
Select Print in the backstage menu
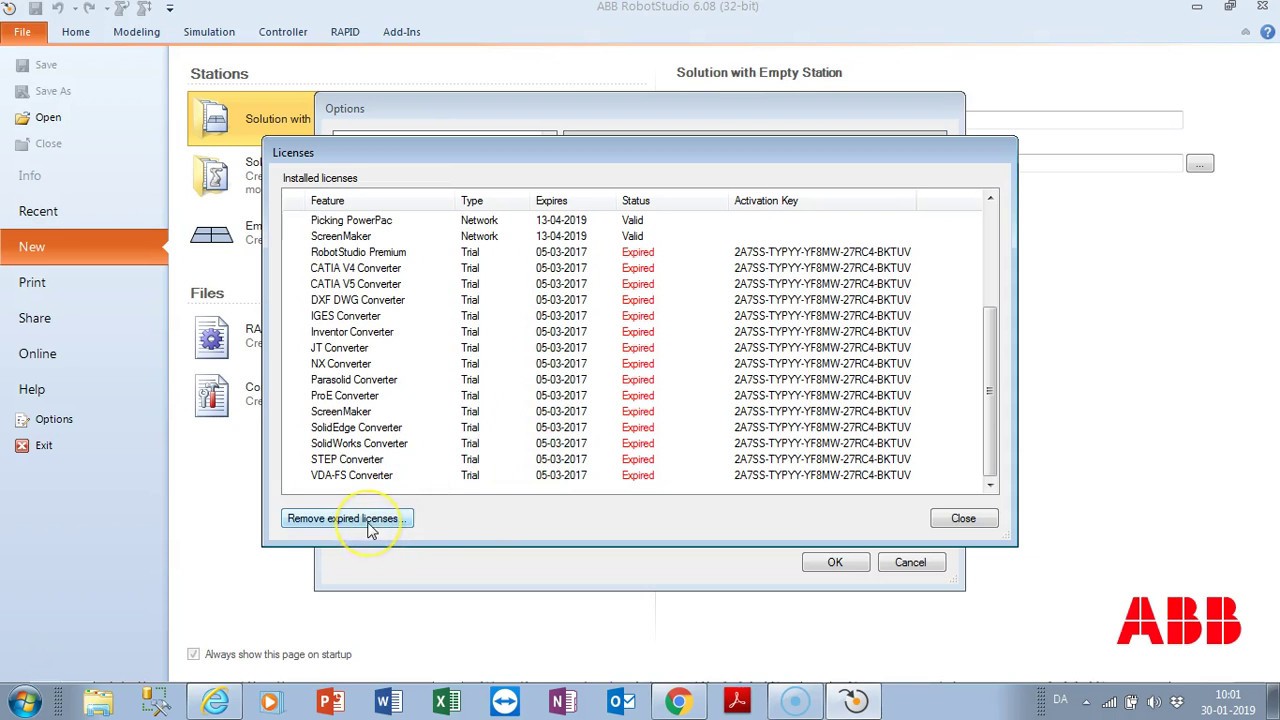(x=32, y=282)
